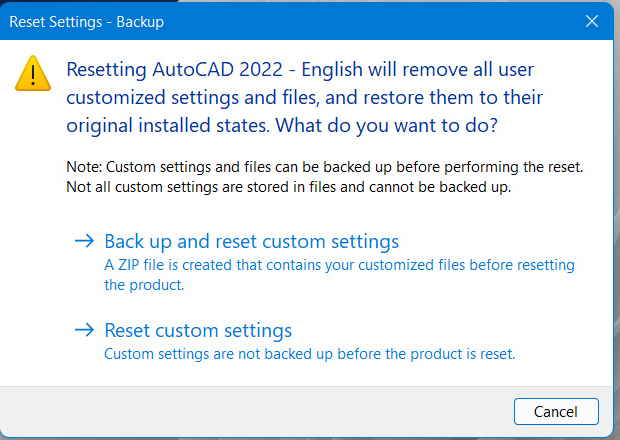Click the 'Not all custom settings' note line
Screen dimensions: 620x440
pos(289,187)
